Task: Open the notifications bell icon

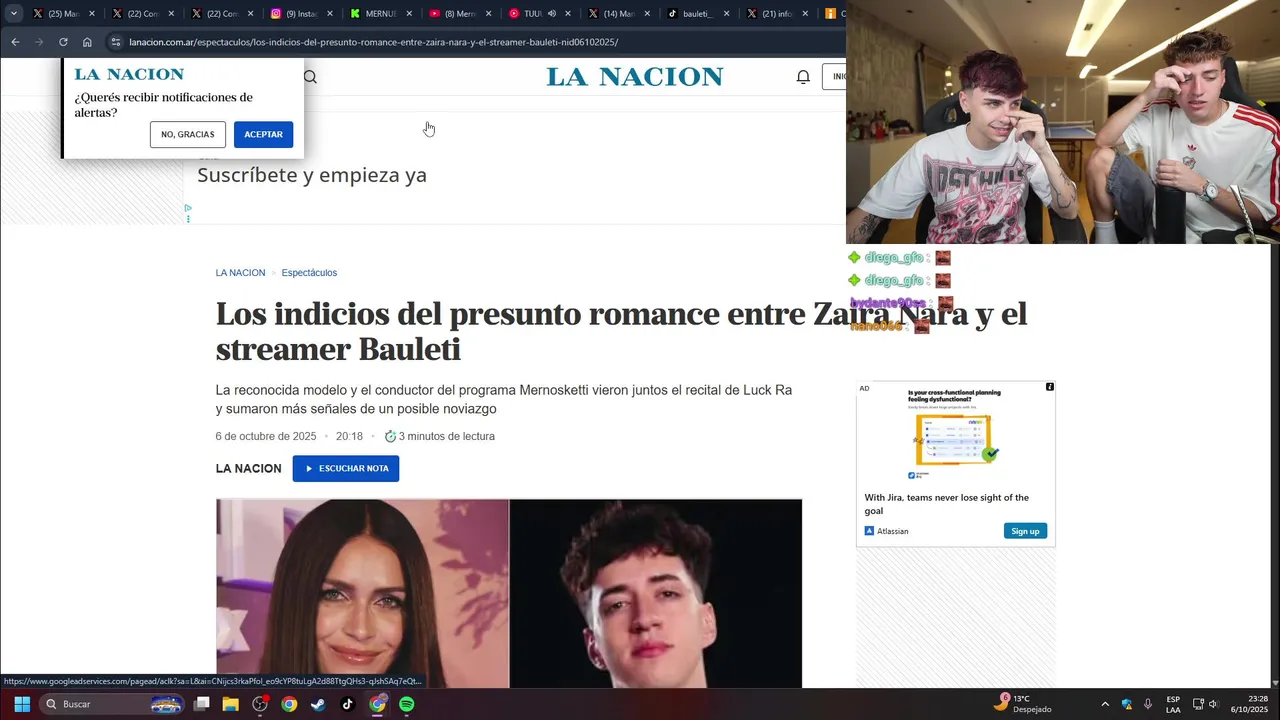Action: pos(803,77)
